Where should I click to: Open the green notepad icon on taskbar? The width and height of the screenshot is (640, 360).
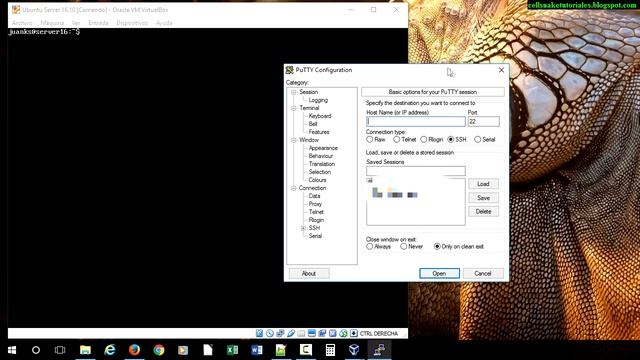tap(281, 350)
